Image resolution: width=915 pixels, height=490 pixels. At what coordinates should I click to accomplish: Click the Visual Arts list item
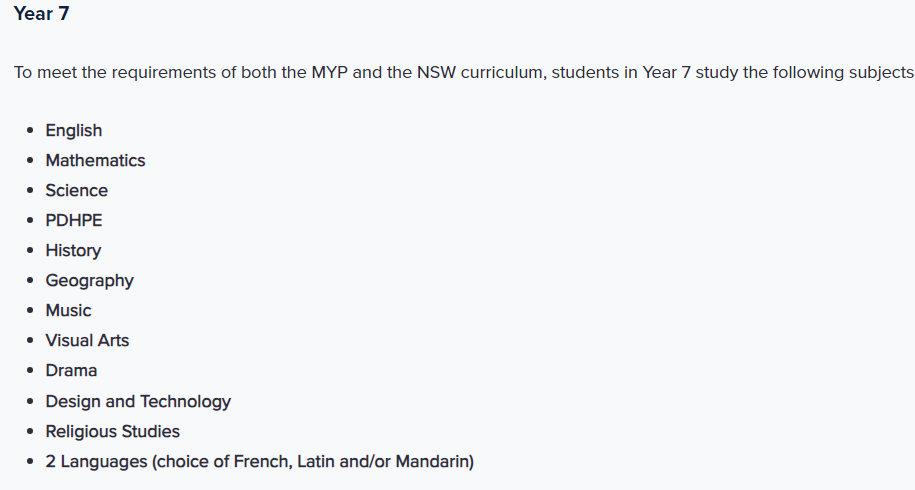[87, 340]
